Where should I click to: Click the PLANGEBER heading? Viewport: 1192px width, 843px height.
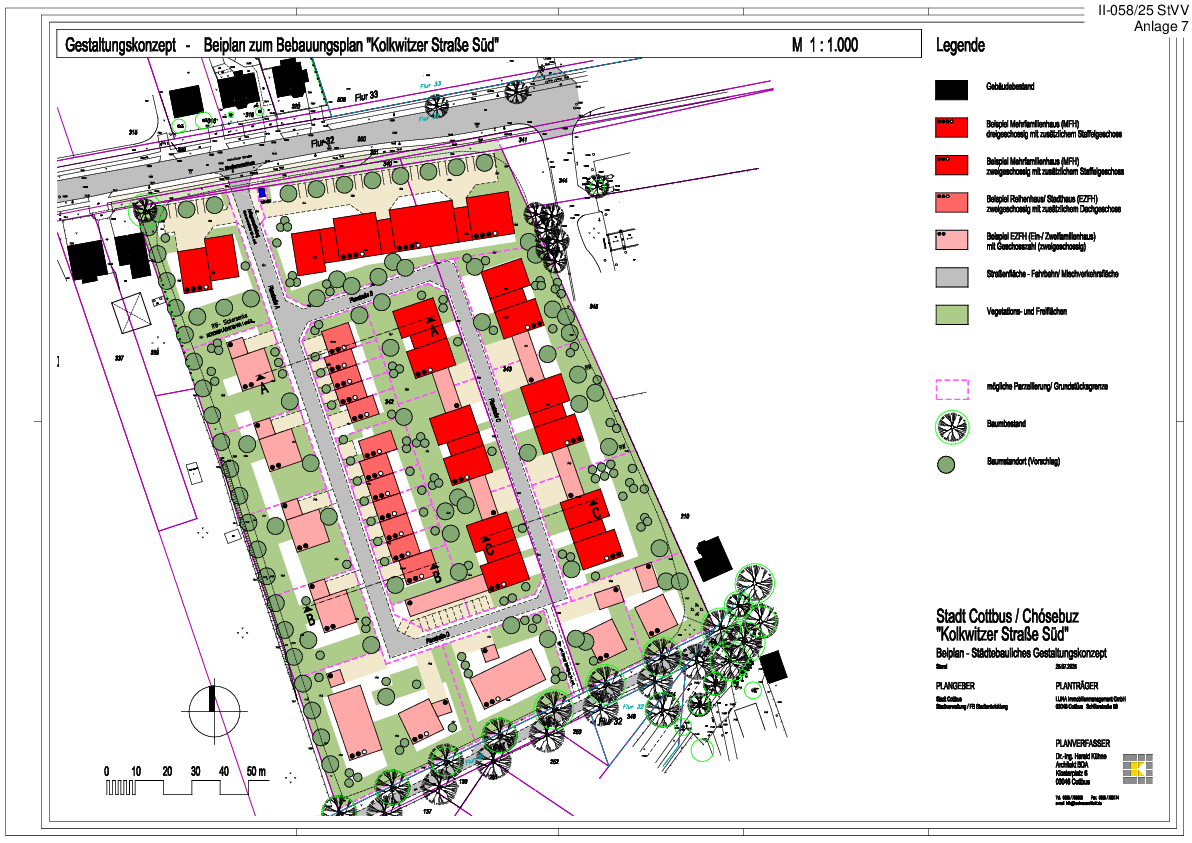click(x=958, y=685)
